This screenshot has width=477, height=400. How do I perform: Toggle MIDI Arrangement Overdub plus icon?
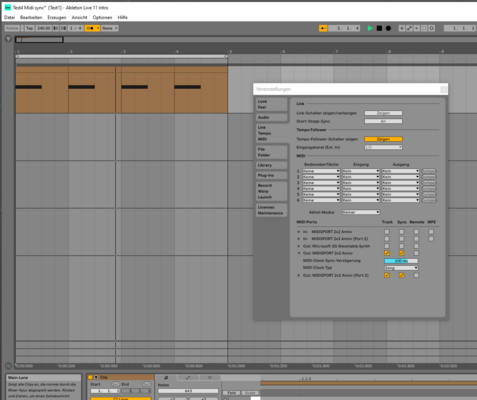402,28
